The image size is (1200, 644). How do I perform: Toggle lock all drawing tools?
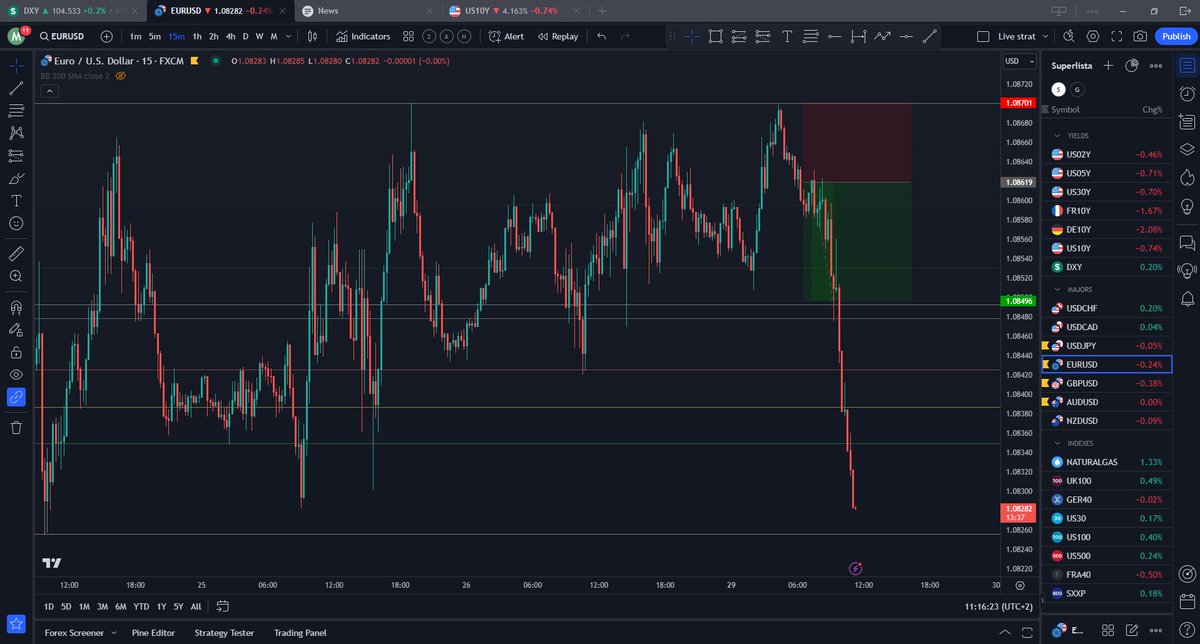16,352
